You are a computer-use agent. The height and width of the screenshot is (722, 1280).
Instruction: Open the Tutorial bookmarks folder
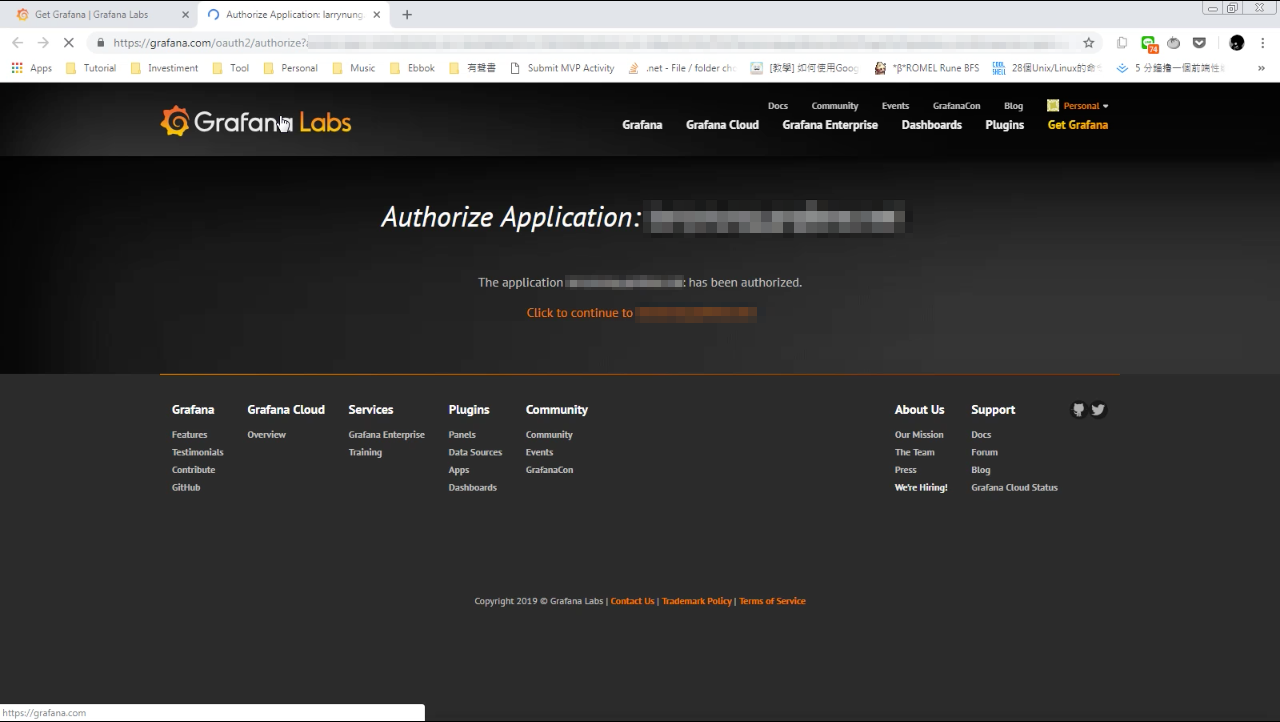coord(90,68)
